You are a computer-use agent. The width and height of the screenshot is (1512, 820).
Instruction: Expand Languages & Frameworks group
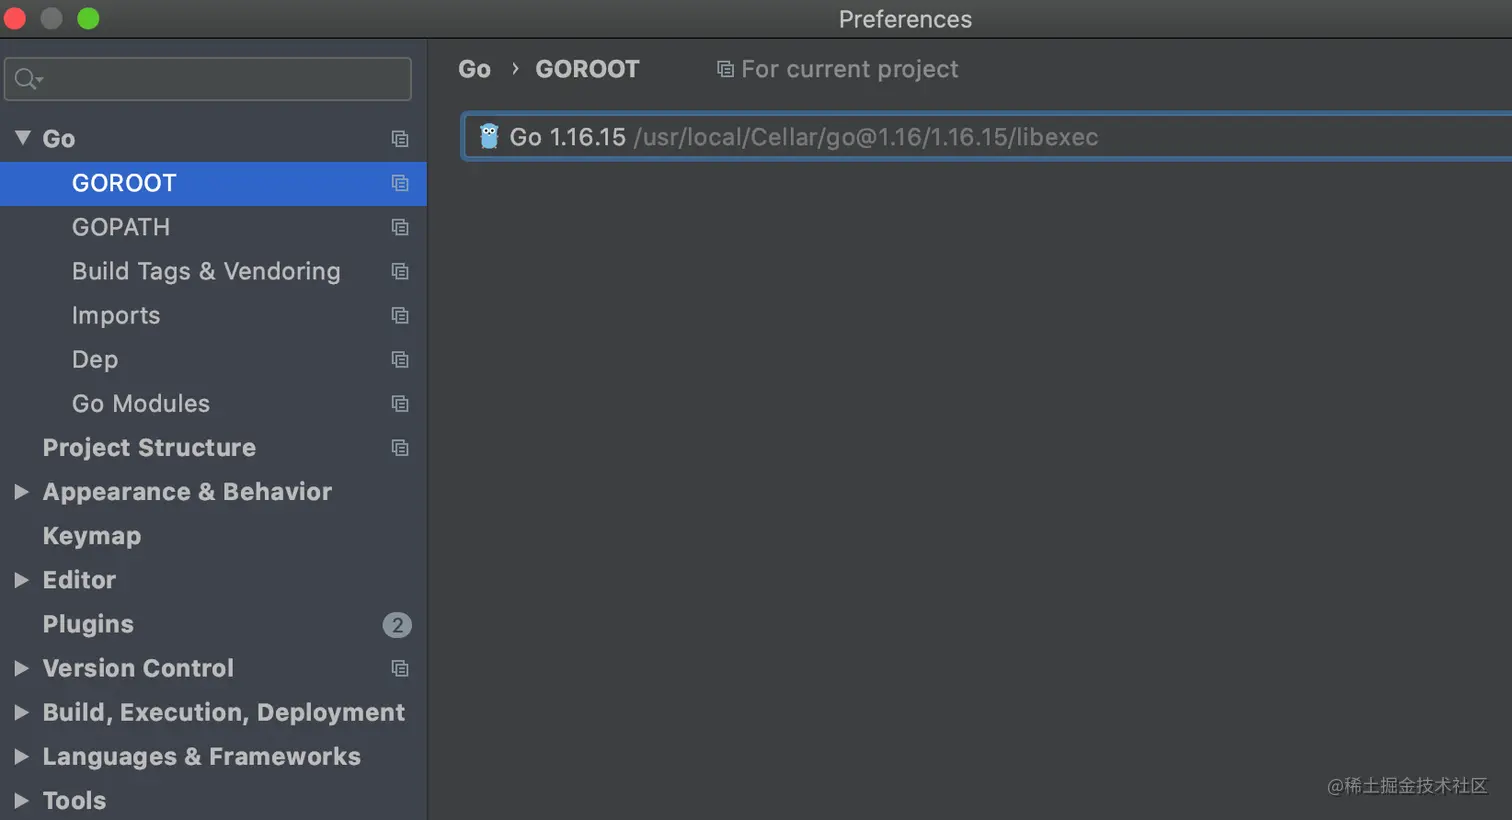pyautogui.click(x=21, y=757)
